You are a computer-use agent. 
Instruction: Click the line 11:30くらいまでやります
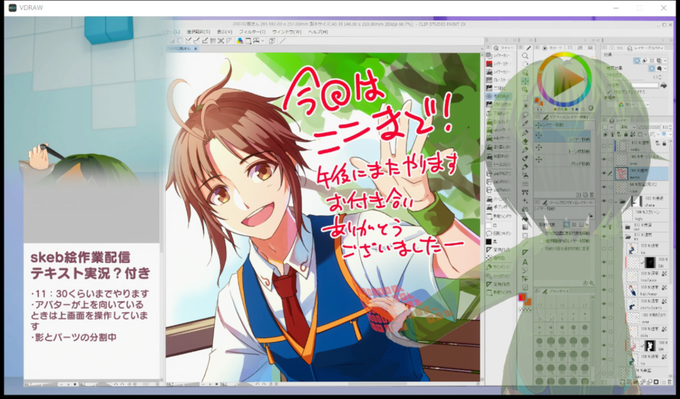pyautogui.click(x=90, y=293)
